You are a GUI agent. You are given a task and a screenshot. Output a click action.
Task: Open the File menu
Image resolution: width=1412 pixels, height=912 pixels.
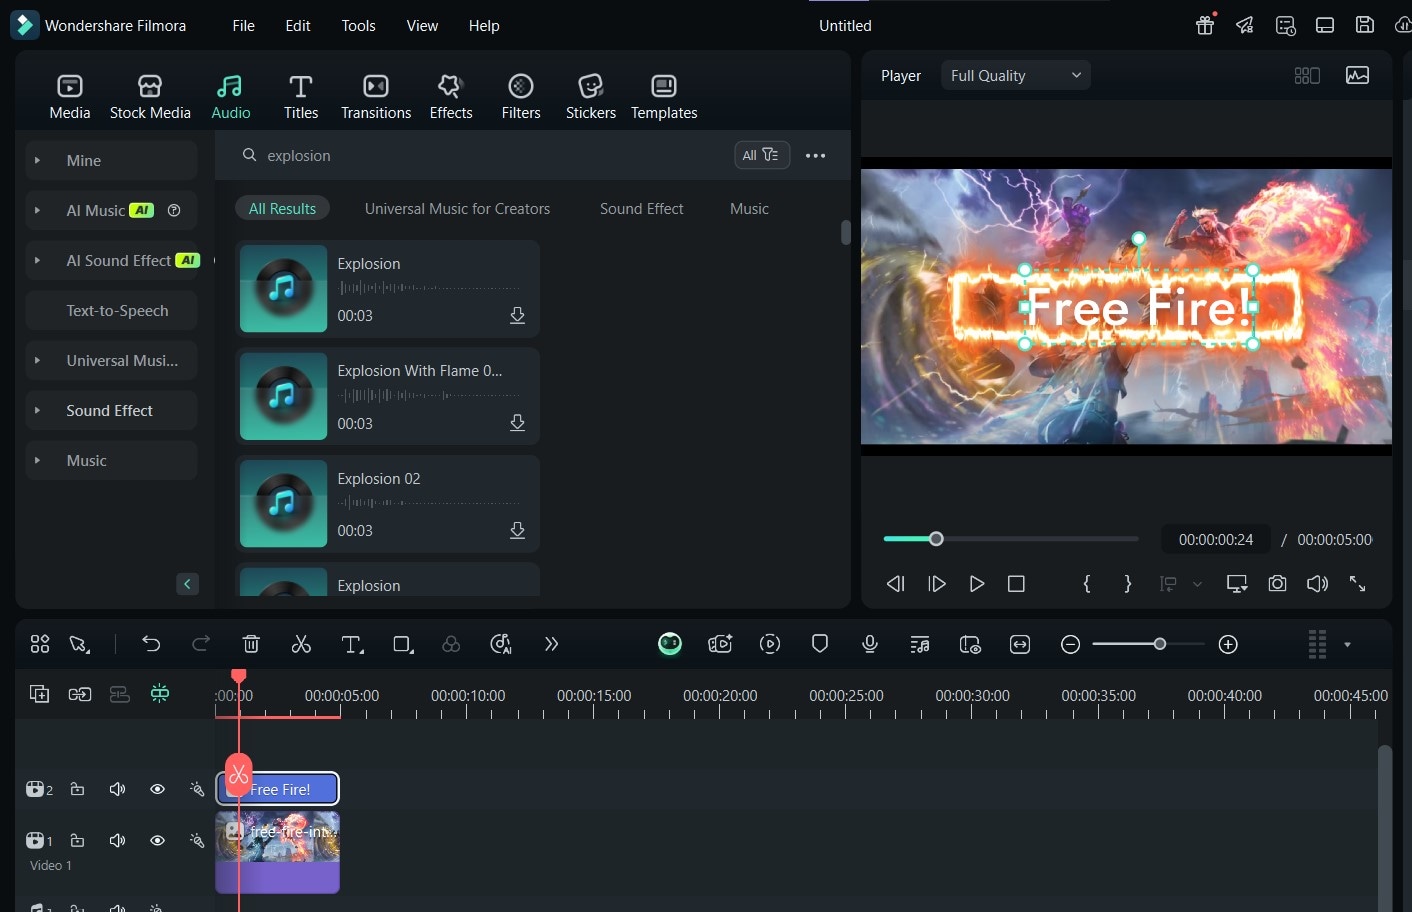click(x=244, y=26)
